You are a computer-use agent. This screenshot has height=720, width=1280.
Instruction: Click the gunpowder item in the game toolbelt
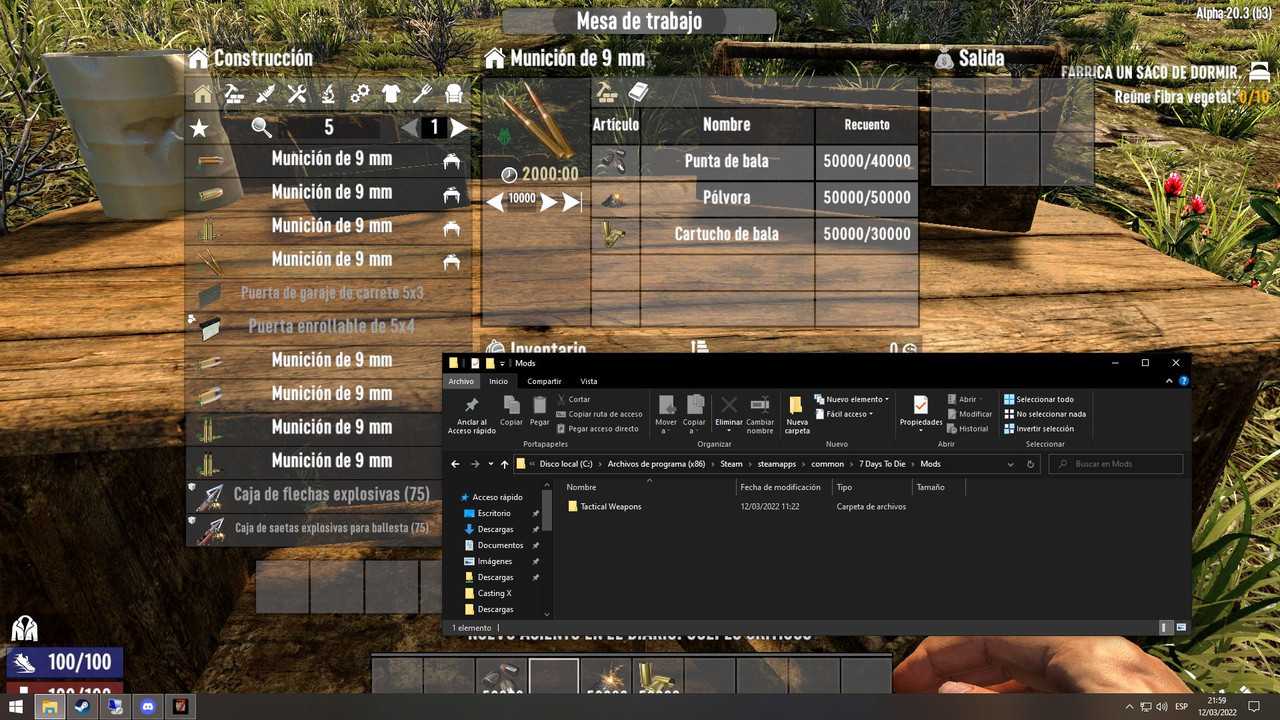(606, 677)
